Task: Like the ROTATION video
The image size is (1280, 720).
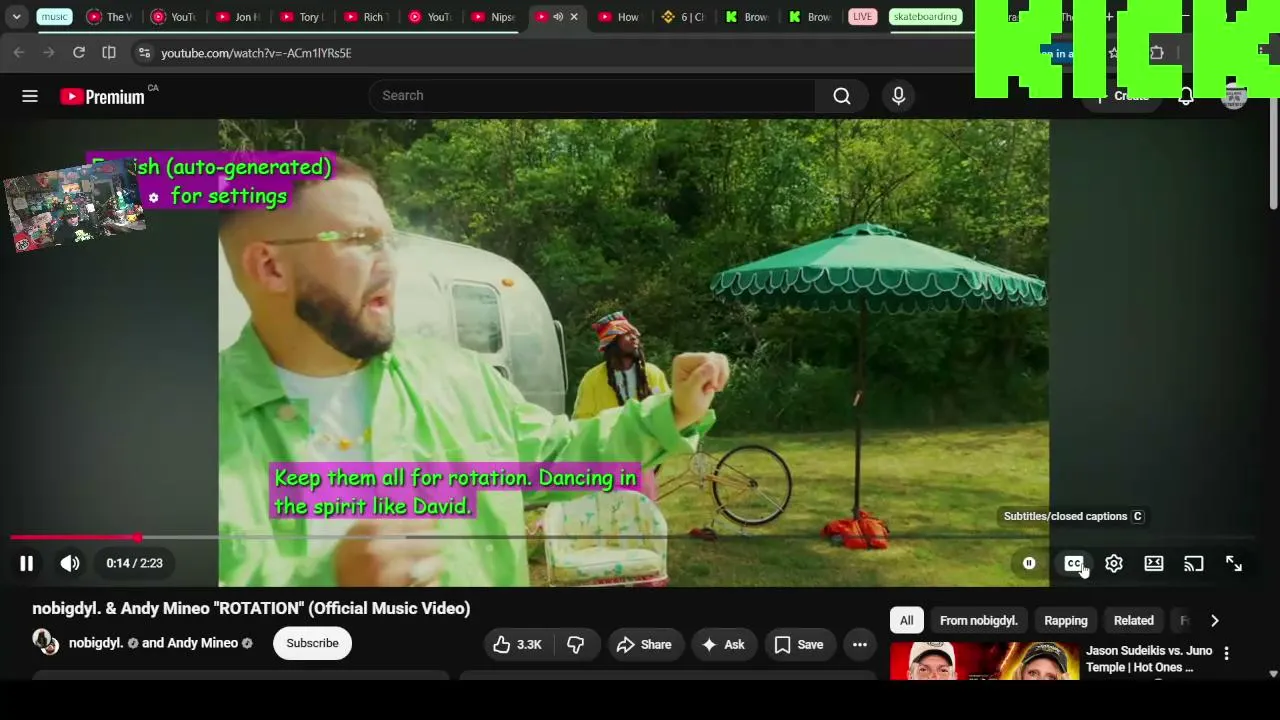Action: pos(517,645)
